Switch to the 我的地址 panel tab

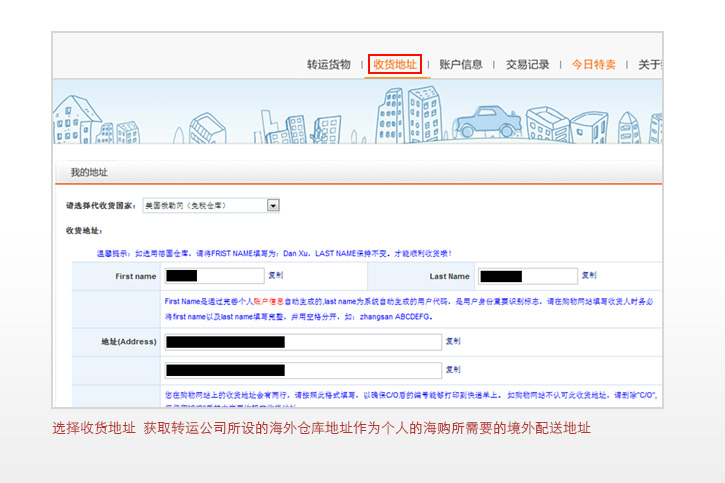[88, 173]
